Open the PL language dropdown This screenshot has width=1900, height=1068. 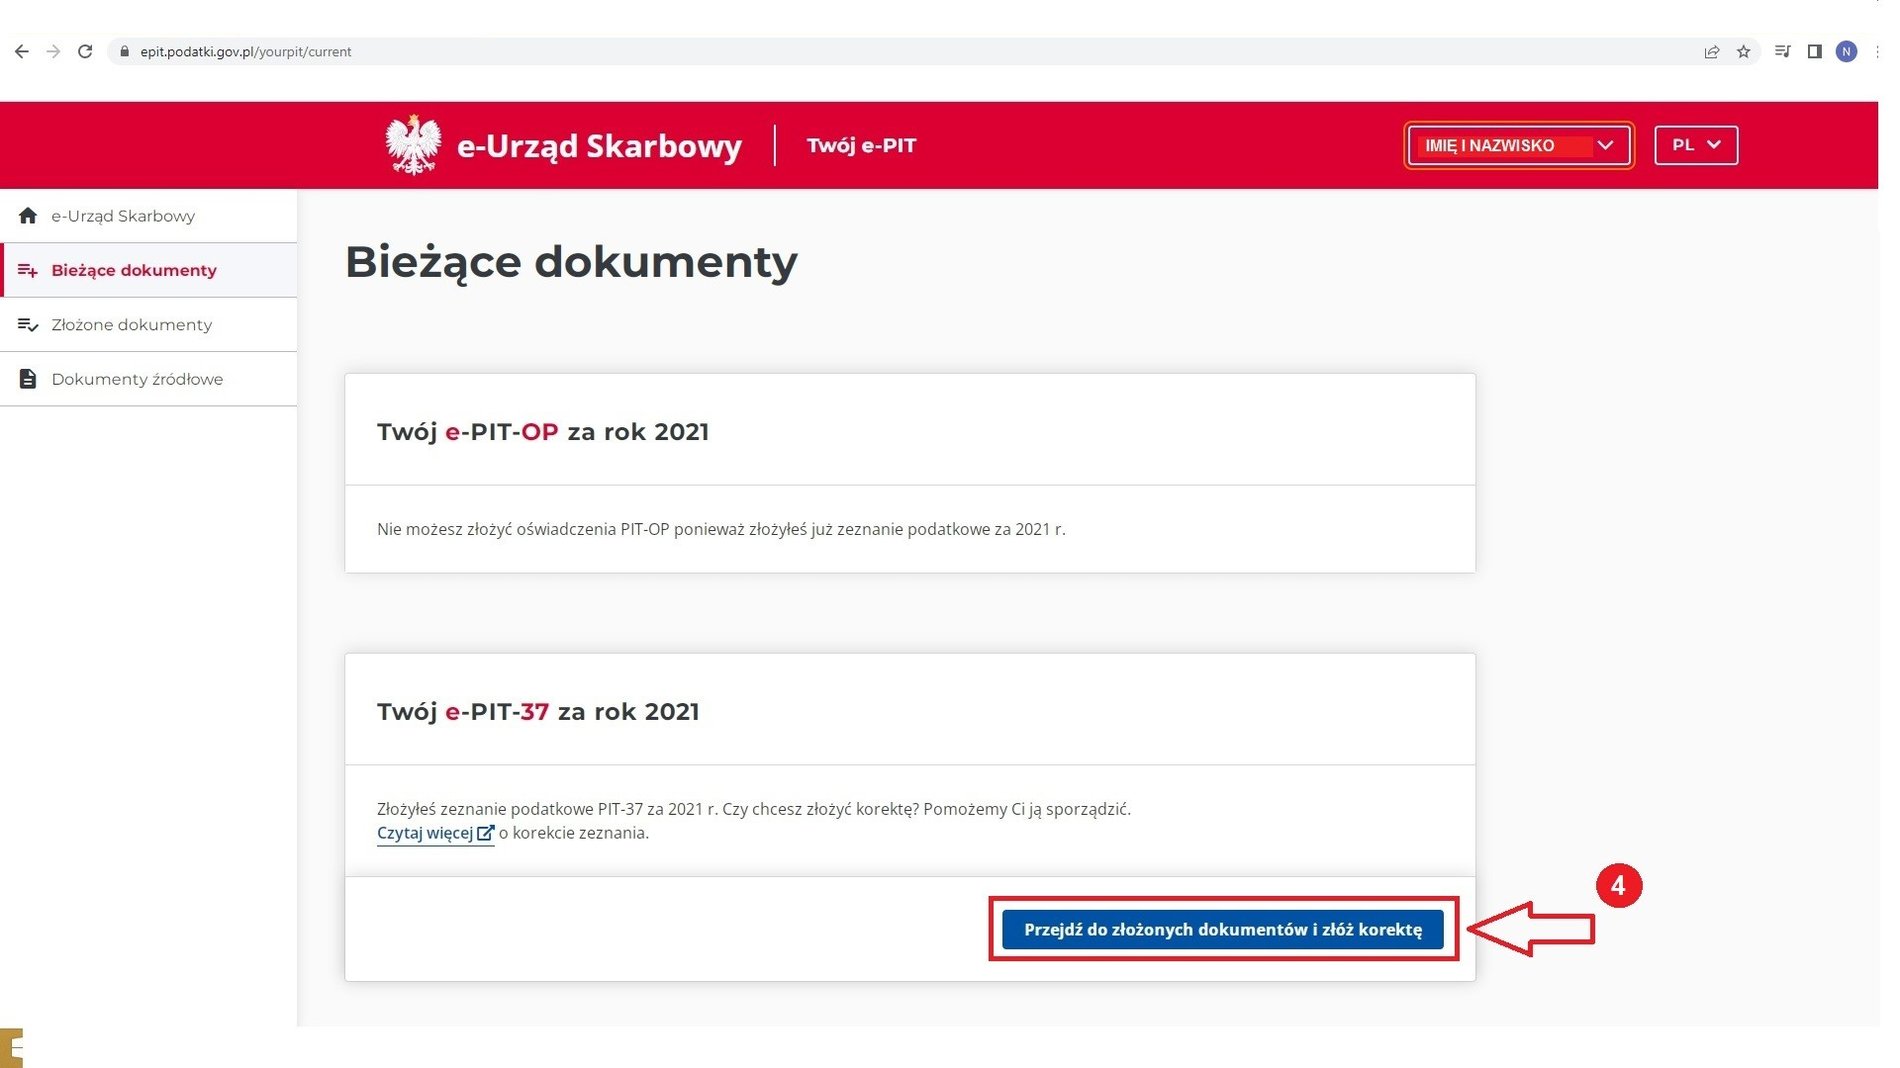tap(1696, 145)
